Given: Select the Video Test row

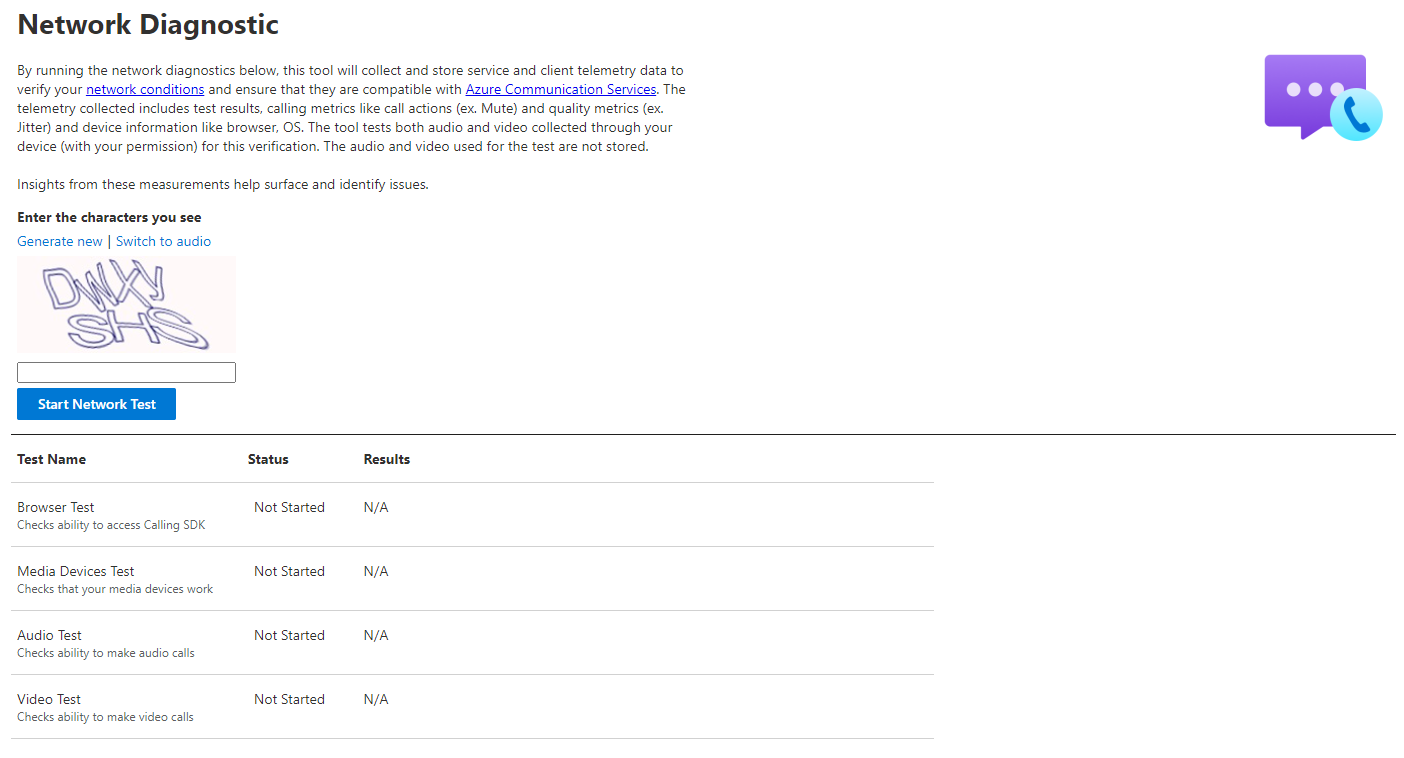Looking at the screenshot, I should (x=472, y=707).
